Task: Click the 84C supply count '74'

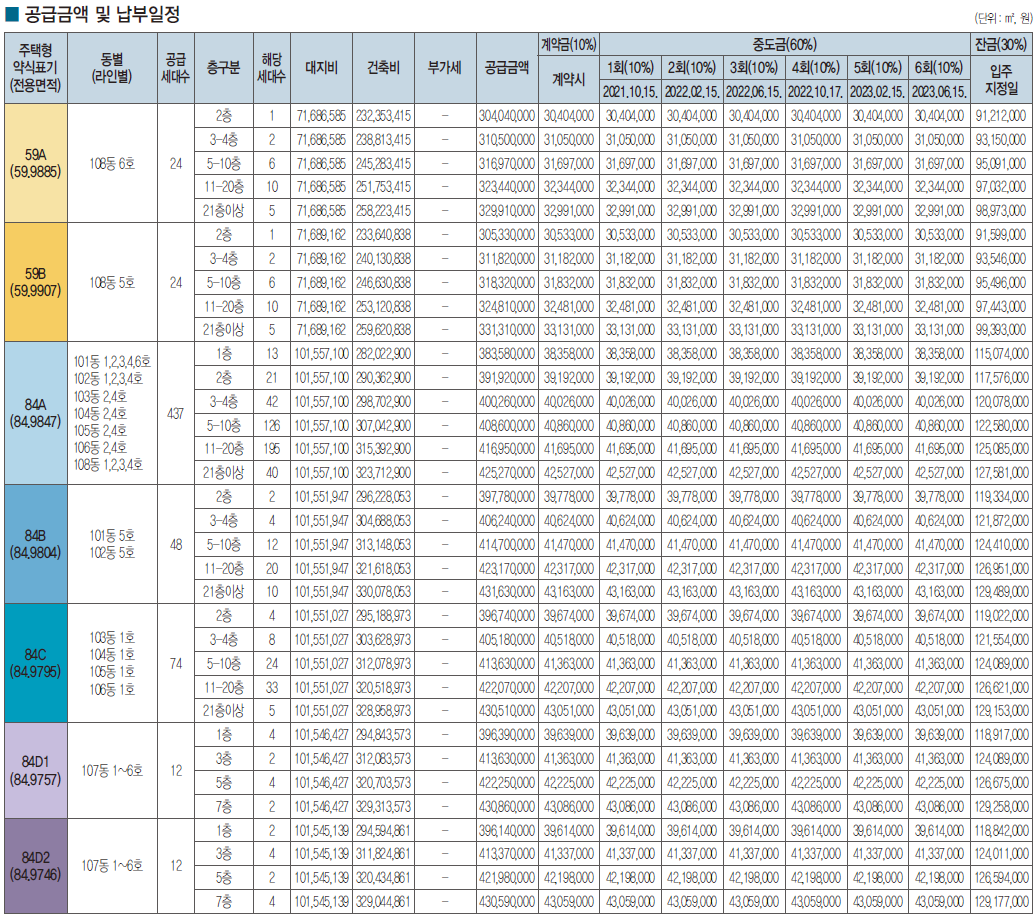Action: click(x=176, y=663)
